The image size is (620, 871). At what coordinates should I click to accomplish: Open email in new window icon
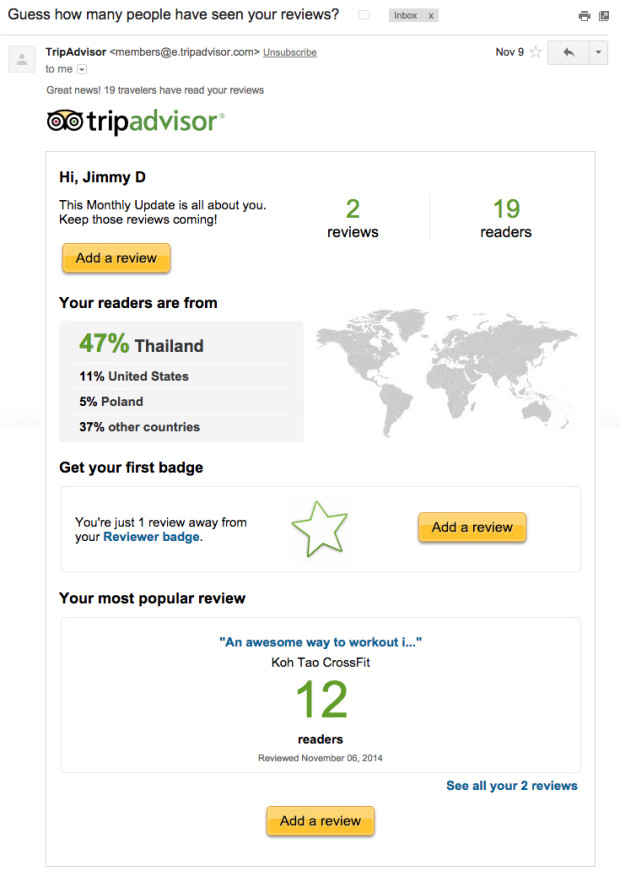[x=604, y=16]
